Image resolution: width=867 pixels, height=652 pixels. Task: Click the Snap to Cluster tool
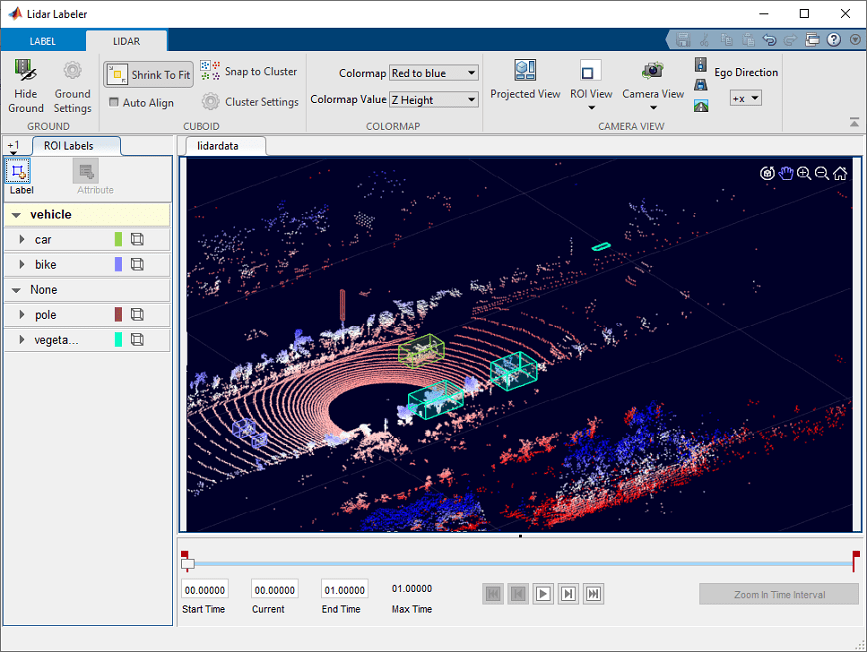coord(250,71)
